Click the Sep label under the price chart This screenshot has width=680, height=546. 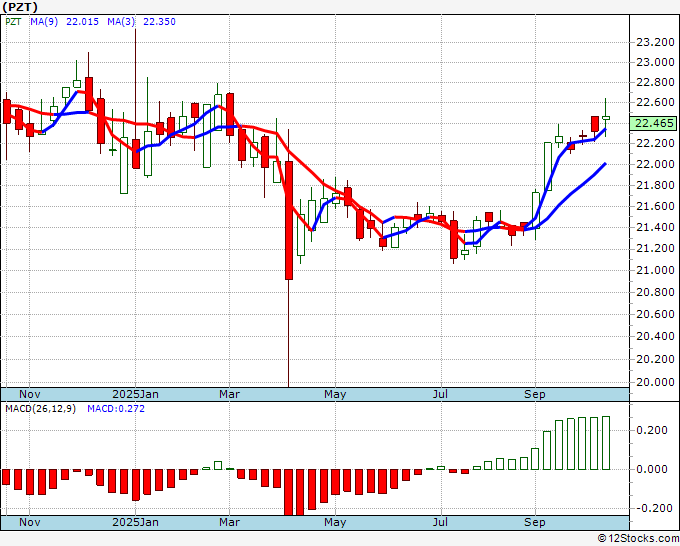point(536,394)
